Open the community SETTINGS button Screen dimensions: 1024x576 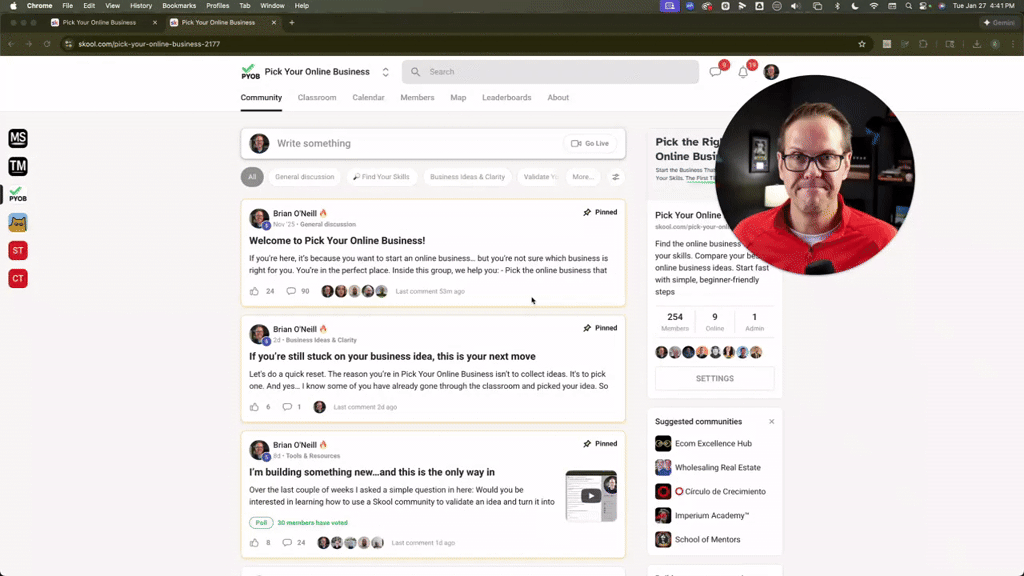point(714,378)
